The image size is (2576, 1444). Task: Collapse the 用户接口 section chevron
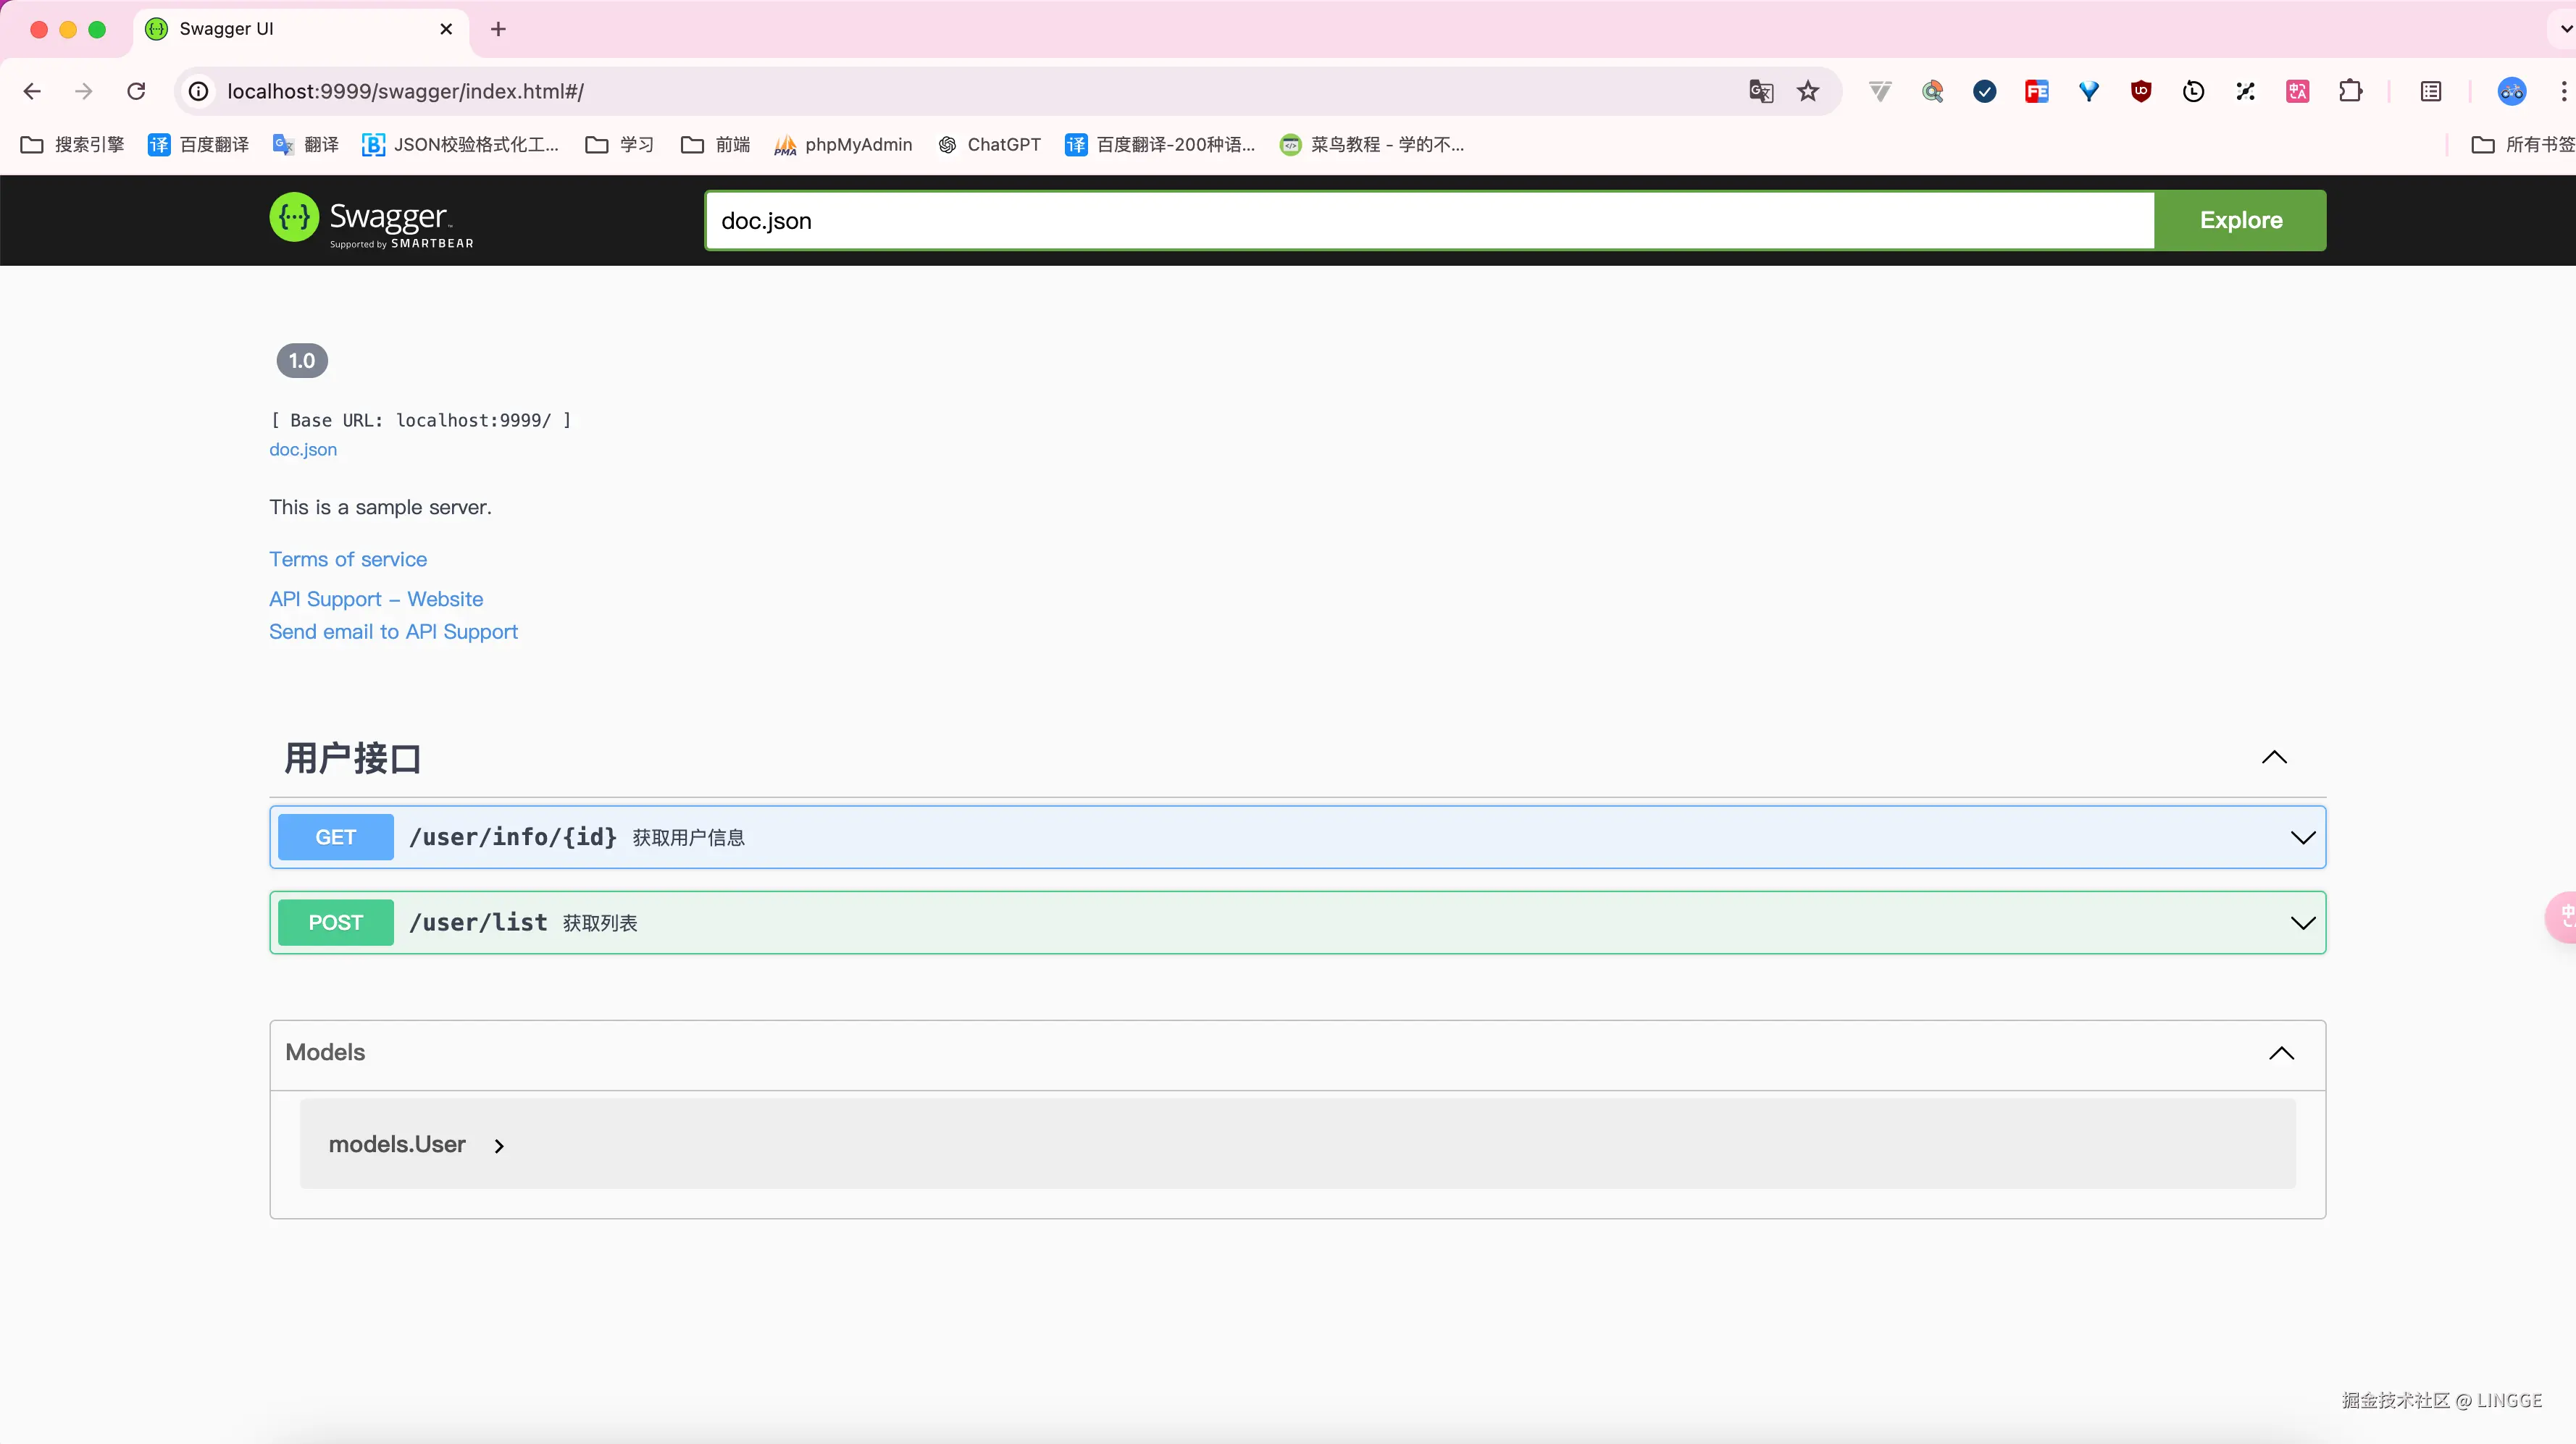coord(2274,757)
